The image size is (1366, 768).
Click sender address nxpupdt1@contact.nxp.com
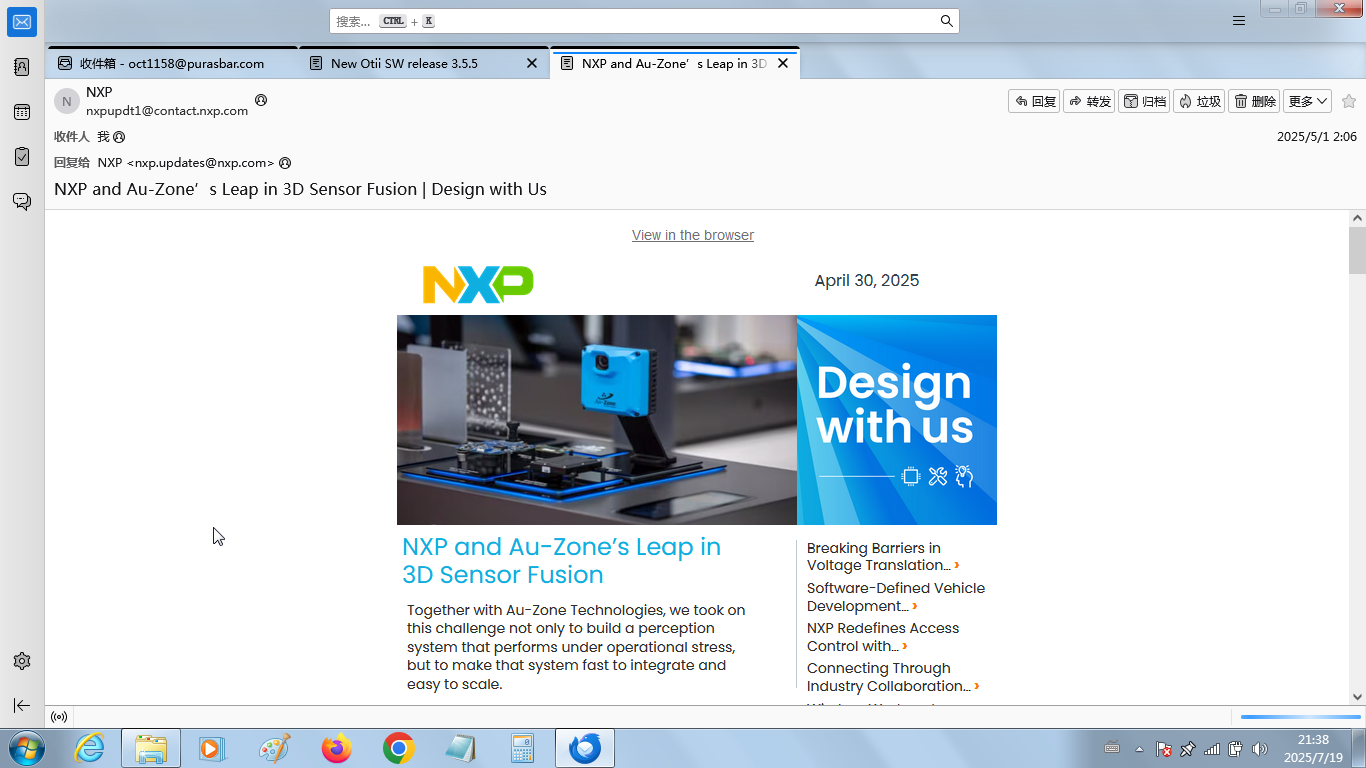(x=167, y=111)
